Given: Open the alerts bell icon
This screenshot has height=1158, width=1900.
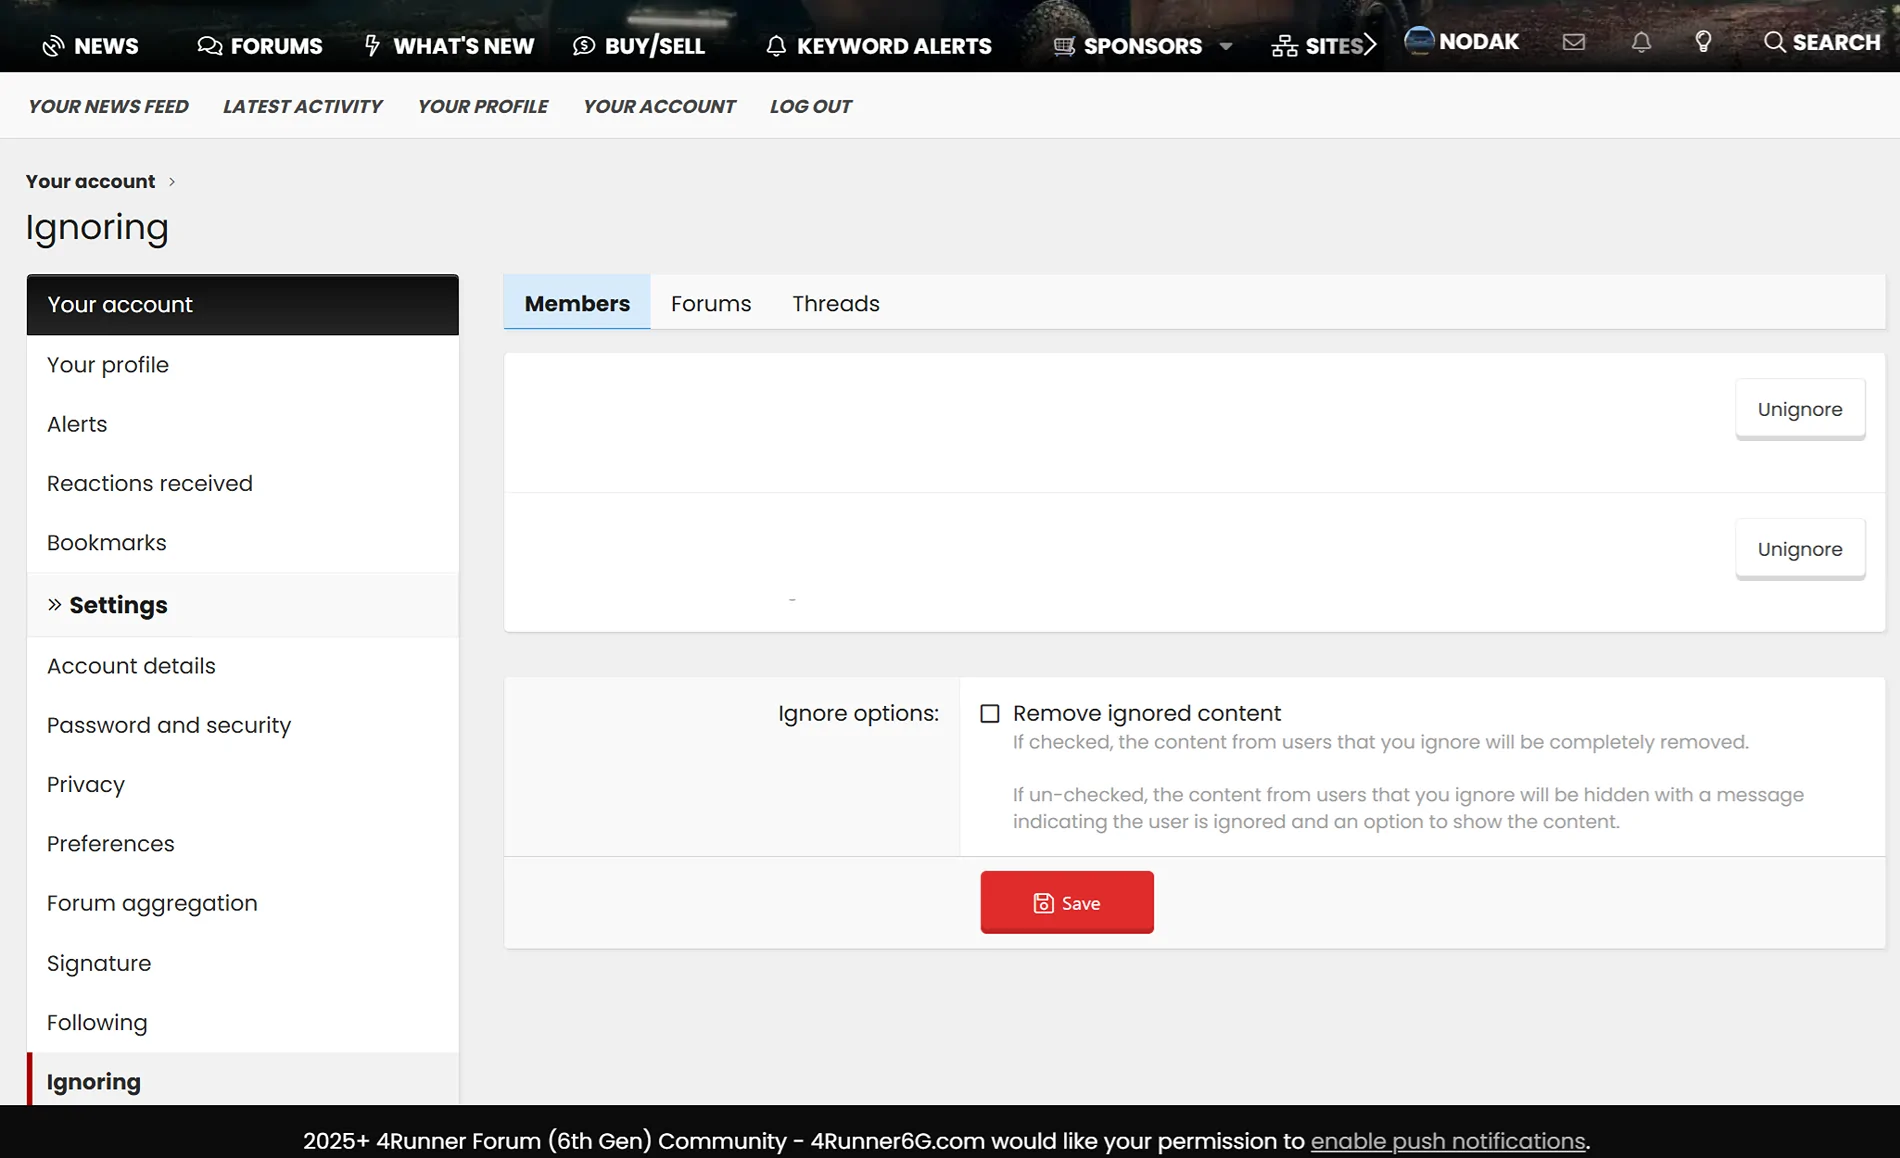Looking at the screenshot, I should (1641, 42).
